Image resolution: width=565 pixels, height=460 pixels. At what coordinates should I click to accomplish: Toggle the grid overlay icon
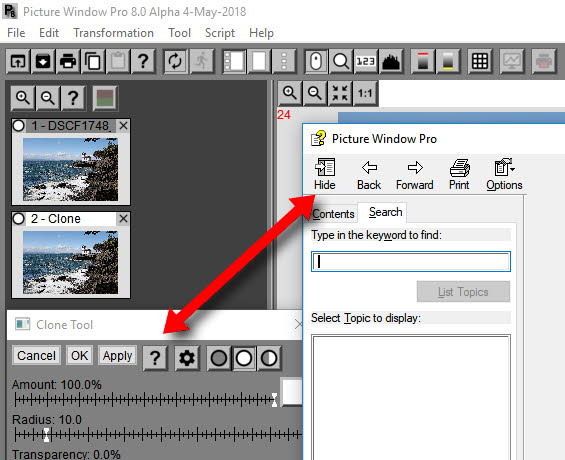(480, 61)
